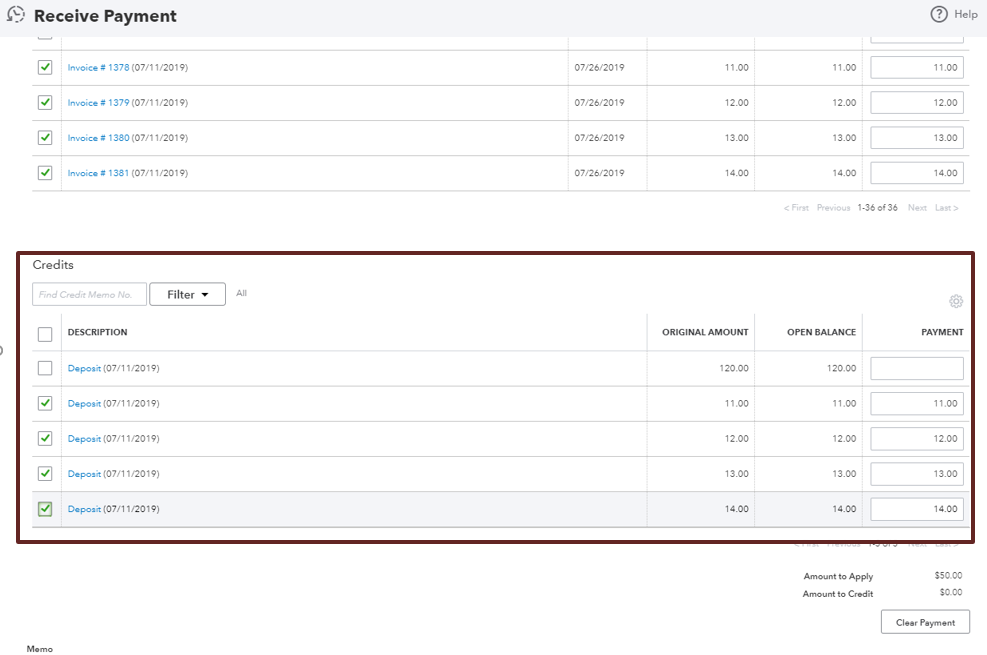The image size is (987, 655).
Task: Open the 14.00 Deposit link
Action: pyautogui.click(x=84, y=509)
